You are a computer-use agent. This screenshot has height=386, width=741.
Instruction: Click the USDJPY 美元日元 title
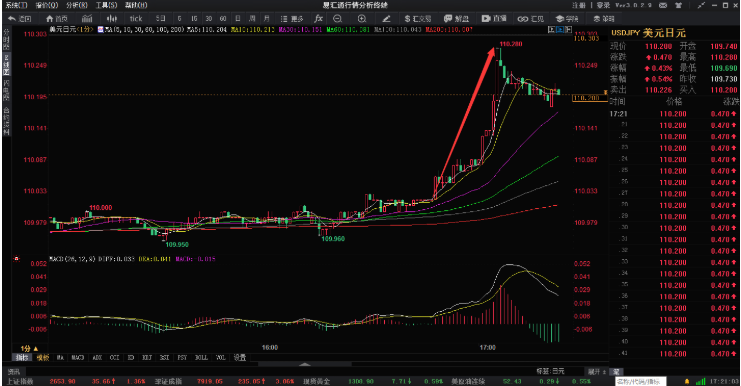pos(648,33)
